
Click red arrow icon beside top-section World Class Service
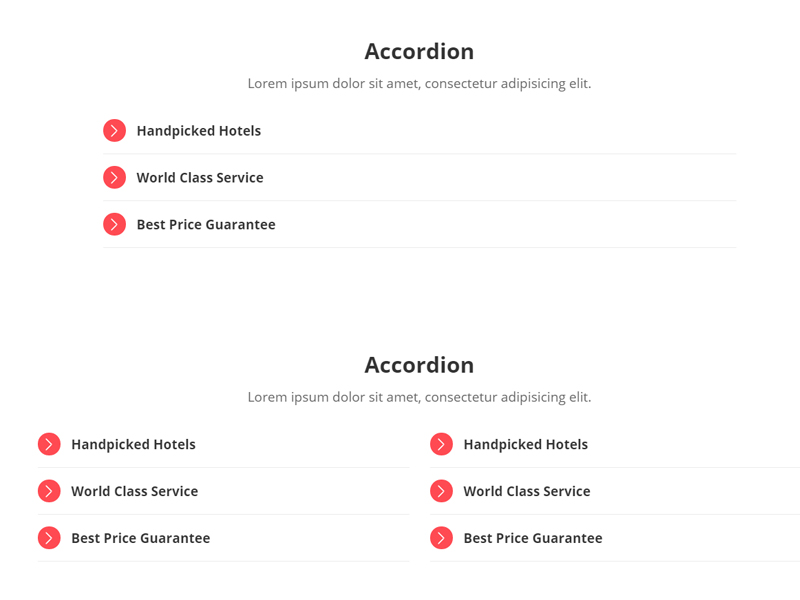pyautogui.click(x=114, y=177)
